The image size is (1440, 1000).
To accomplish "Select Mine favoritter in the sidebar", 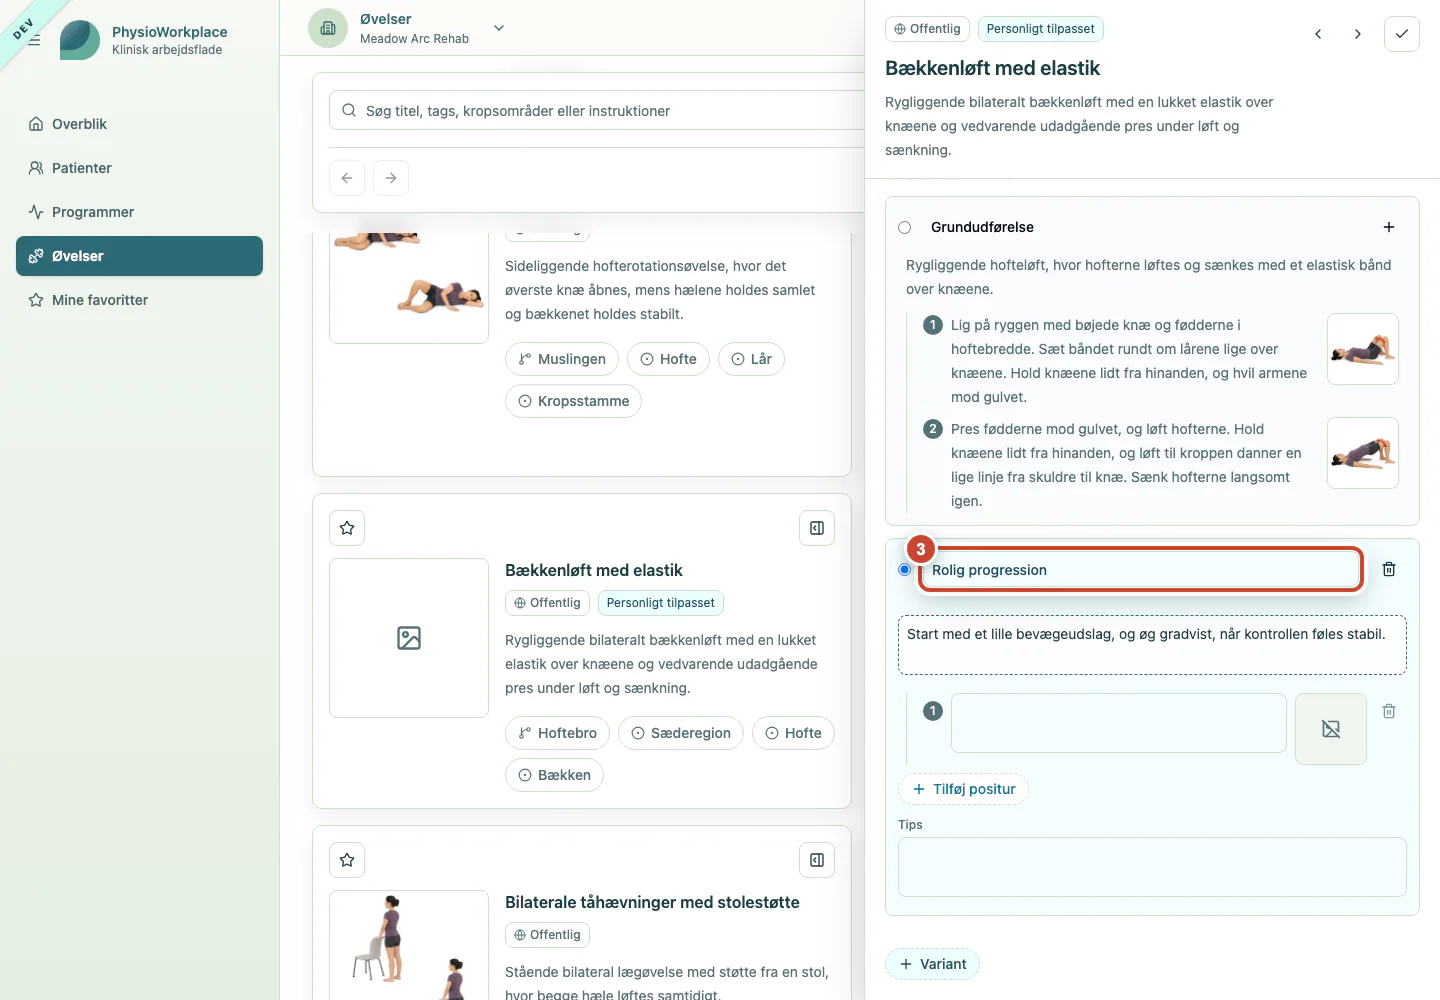I will [139, 300].
